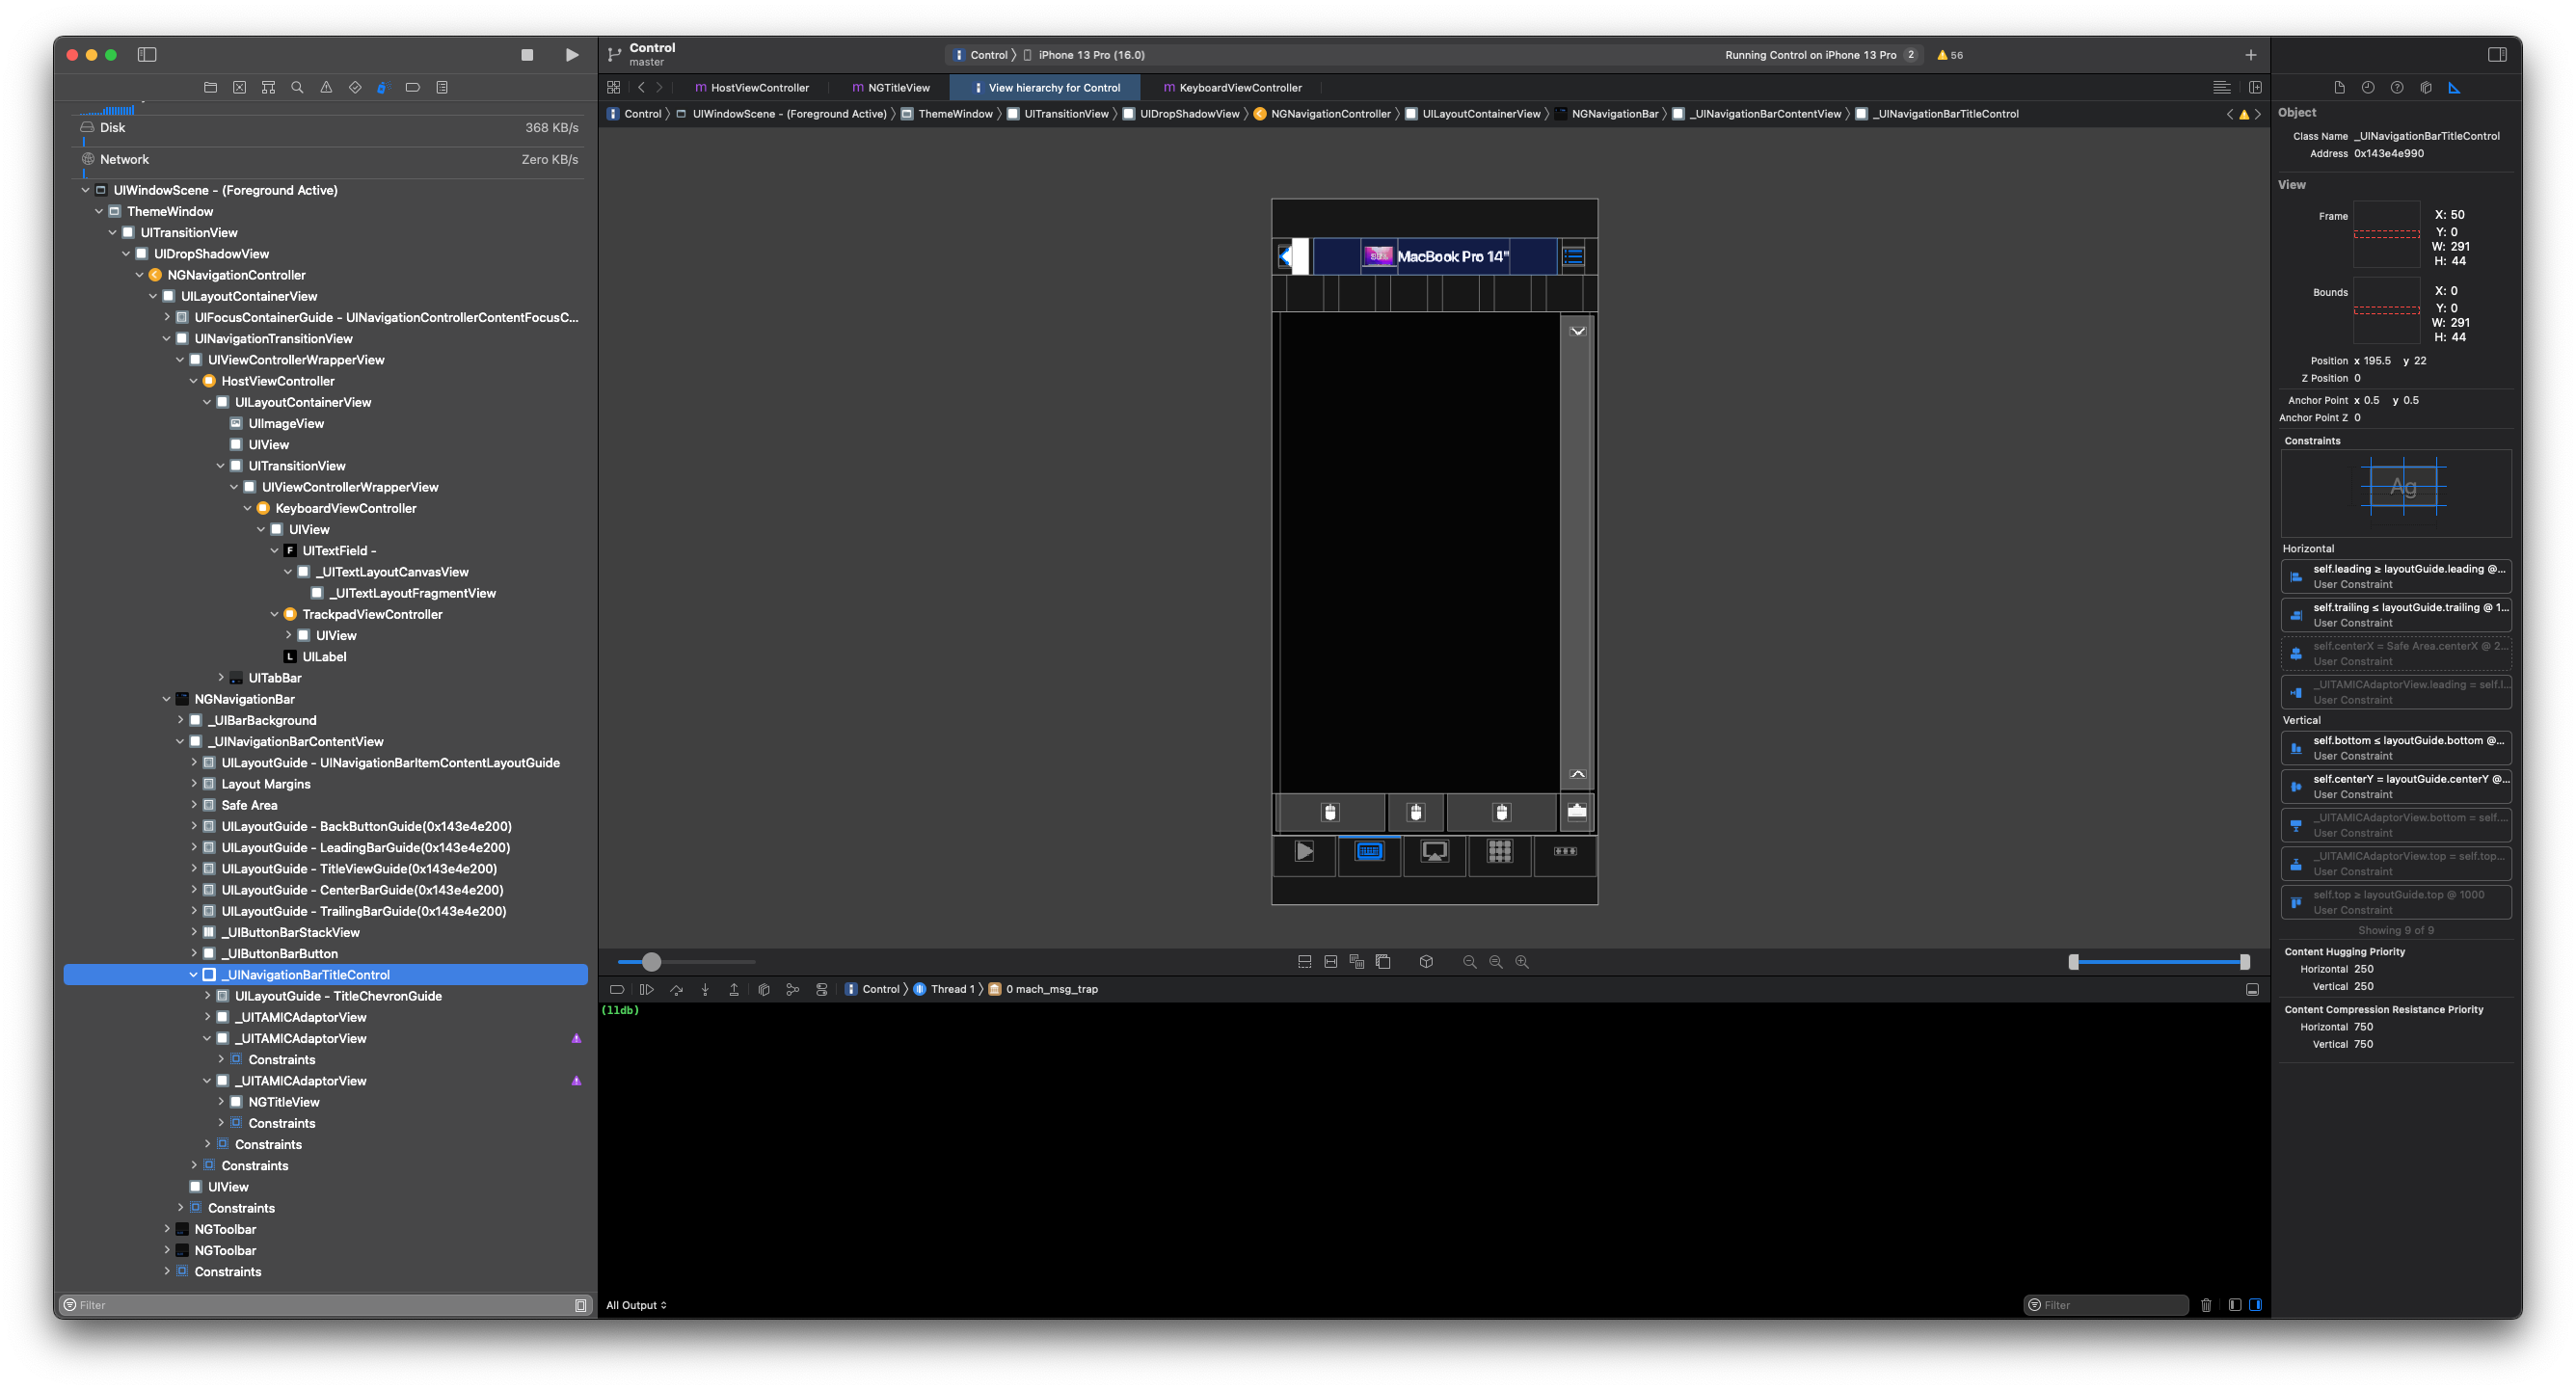
Task: Toggle the left navigator sidebar
Action: tap(147, 55)
